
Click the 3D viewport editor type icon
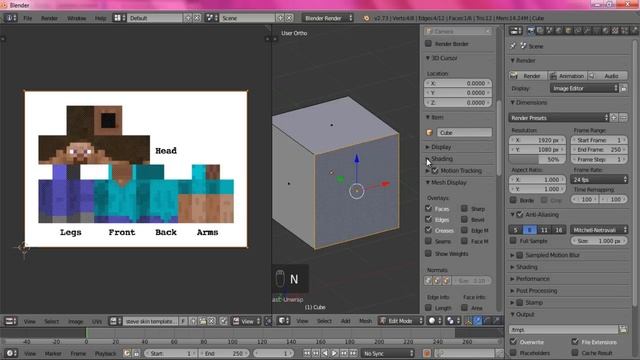point(284,321)
